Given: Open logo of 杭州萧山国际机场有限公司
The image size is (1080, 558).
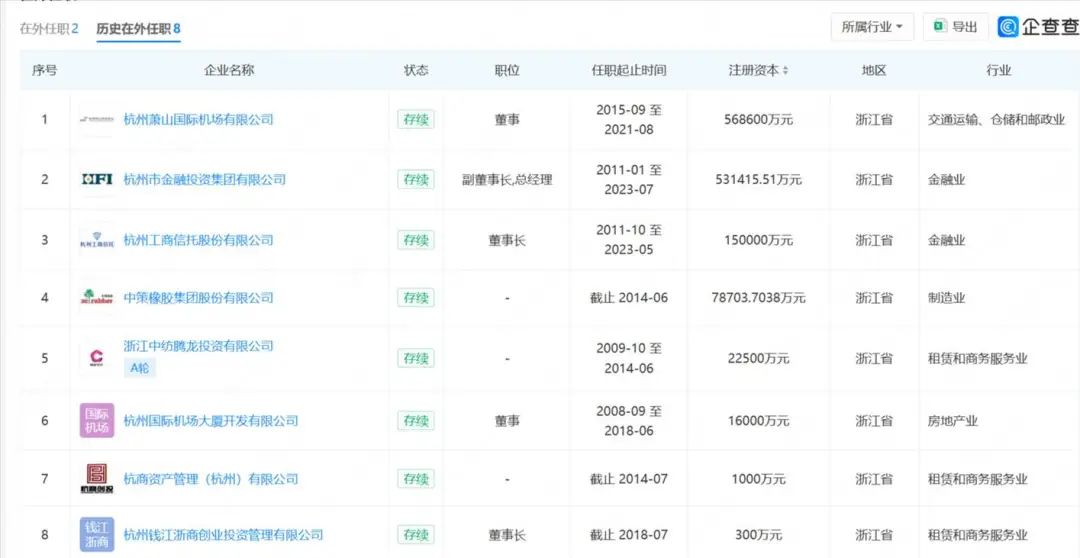Looking at the screenshot, I should pyautogui.click(x=96, y=120).
